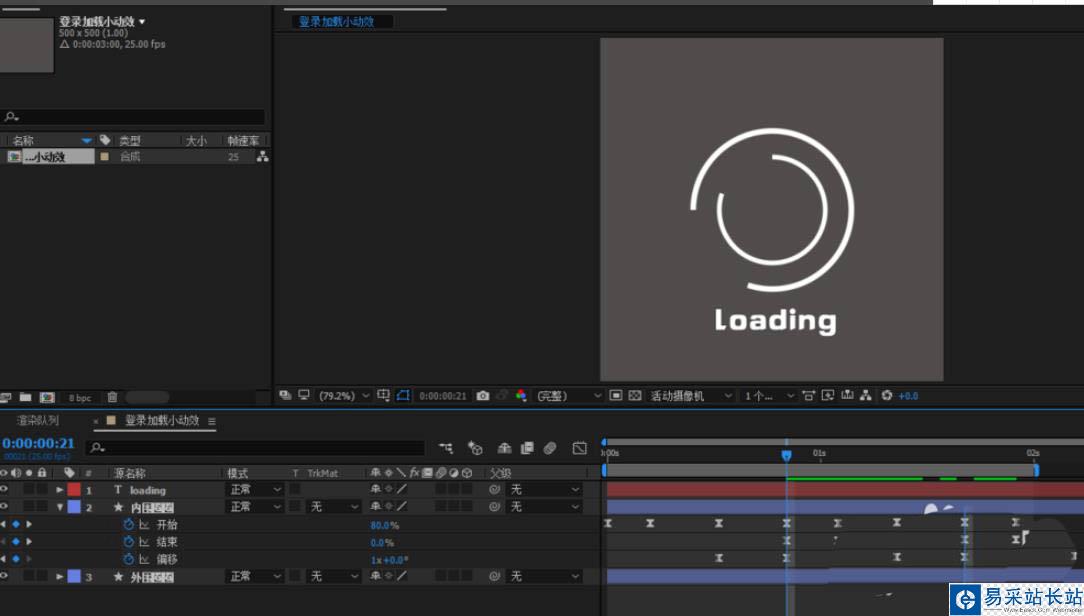Open graph icon next to 开始 property
Image resolution: width=1084 pixels, height=616 pixels.
(144, 525)
